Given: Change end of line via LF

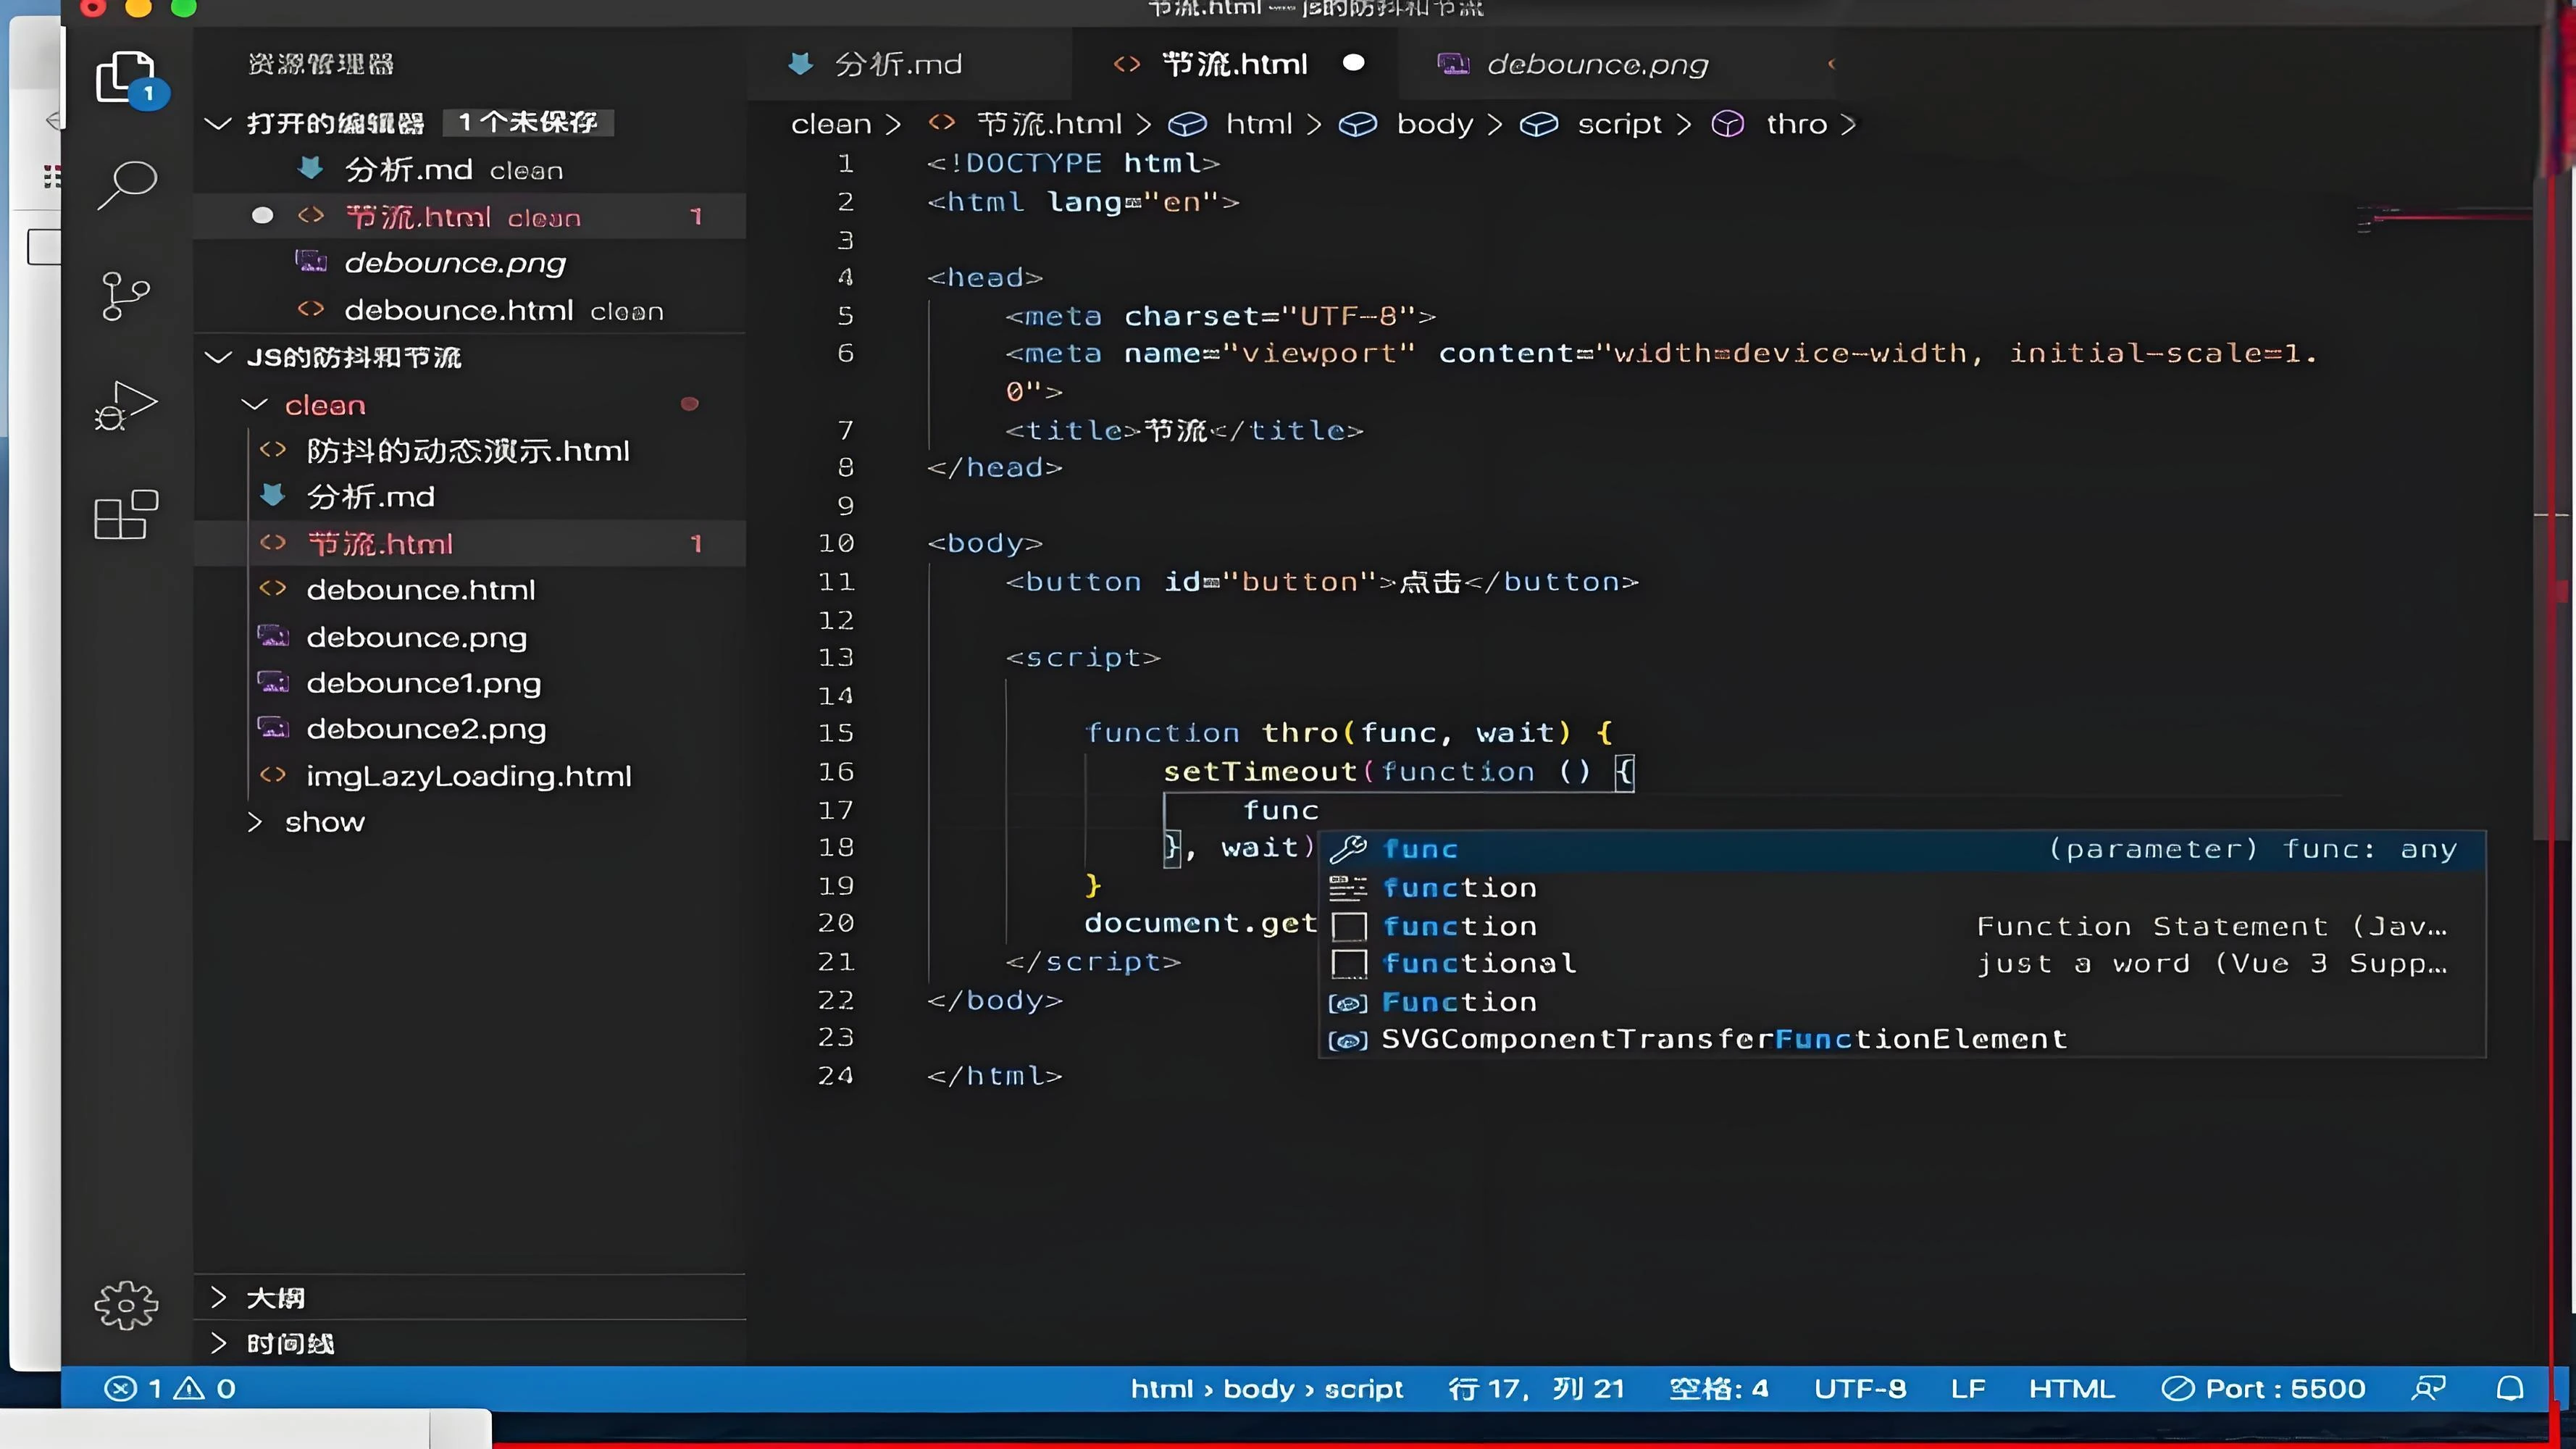Looking at the screenshot, I should pos(1968,1388).
